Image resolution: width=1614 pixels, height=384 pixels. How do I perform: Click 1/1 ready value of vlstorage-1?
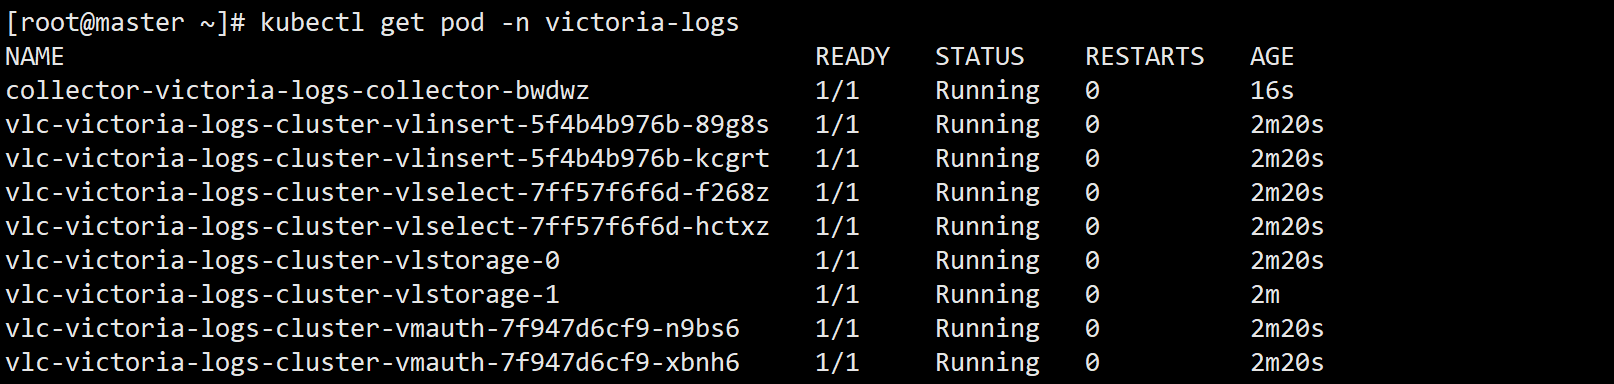coord(838,295)
